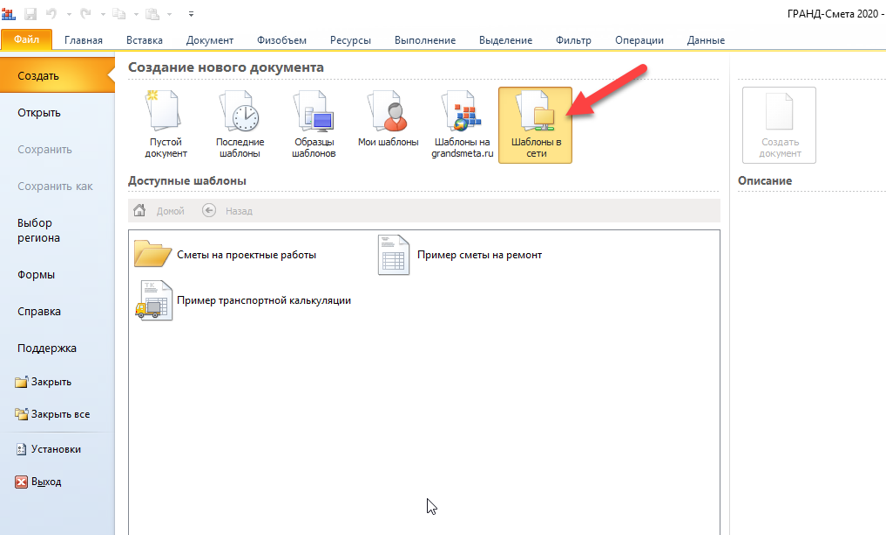Switch to the Фильтр ribbon tab
The height and width of the screenshot is (535, 886).
(x=574, y=40)
